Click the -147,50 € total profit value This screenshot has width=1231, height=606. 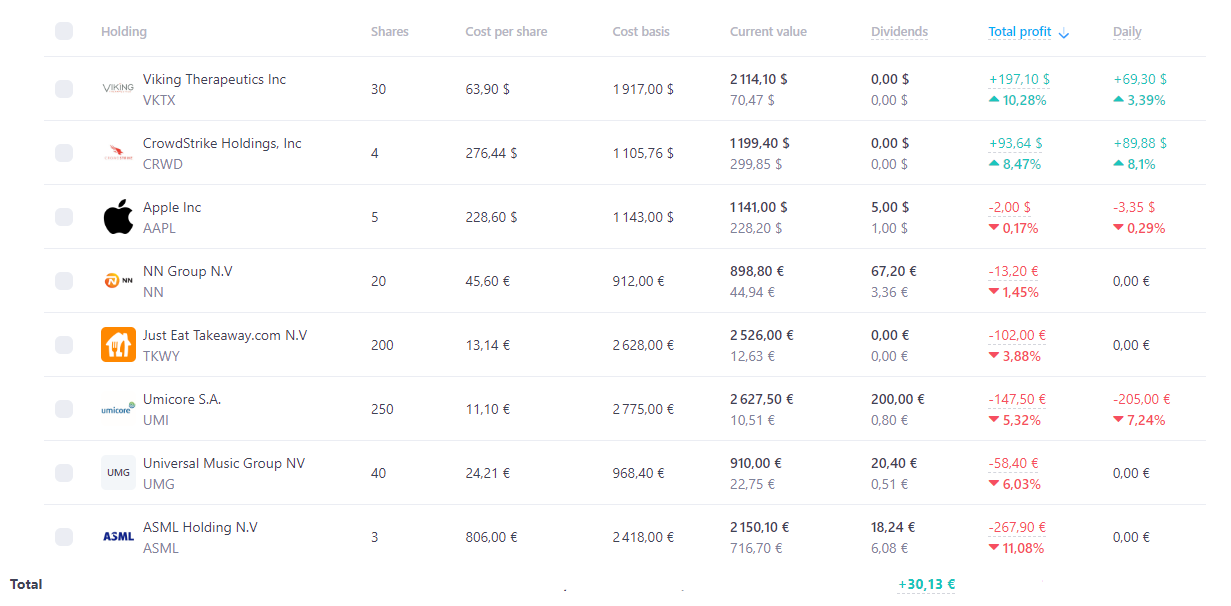click(1017, 399)
